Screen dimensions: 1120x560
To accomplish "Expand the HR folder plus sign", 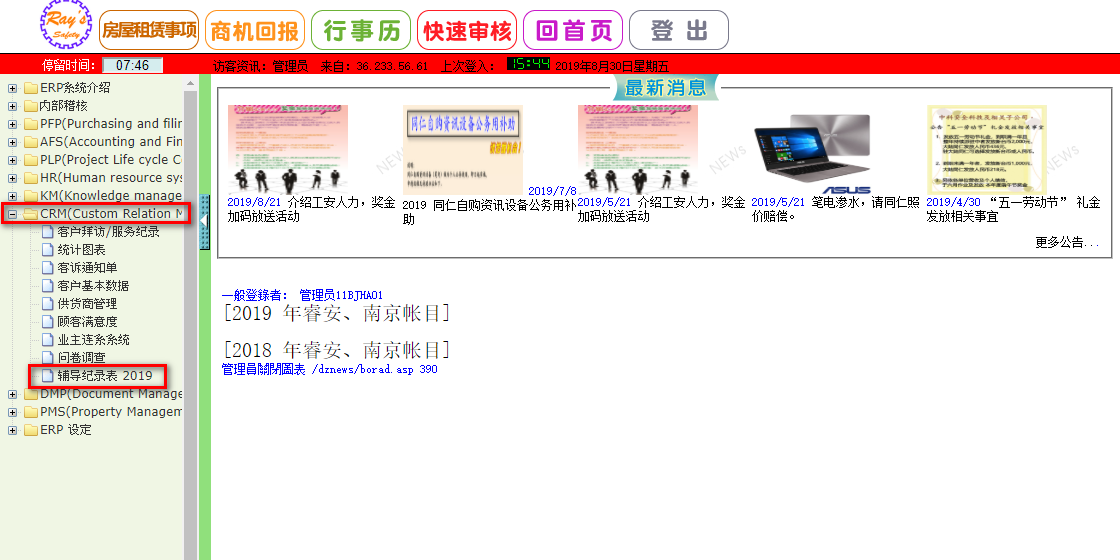I will click(13, 178).
